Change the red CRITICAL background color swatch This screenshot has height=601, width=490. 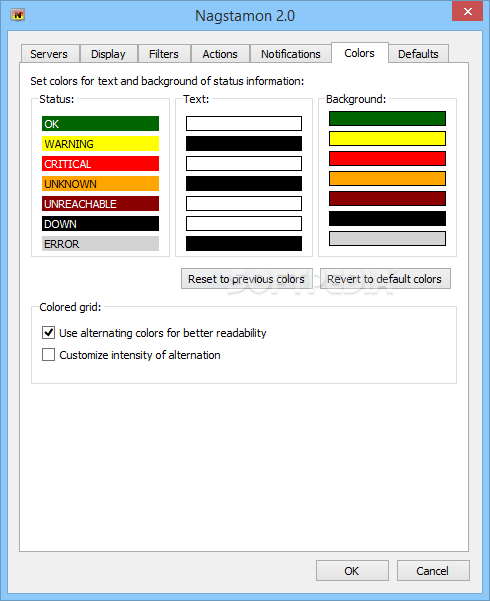tap(387, 158)
